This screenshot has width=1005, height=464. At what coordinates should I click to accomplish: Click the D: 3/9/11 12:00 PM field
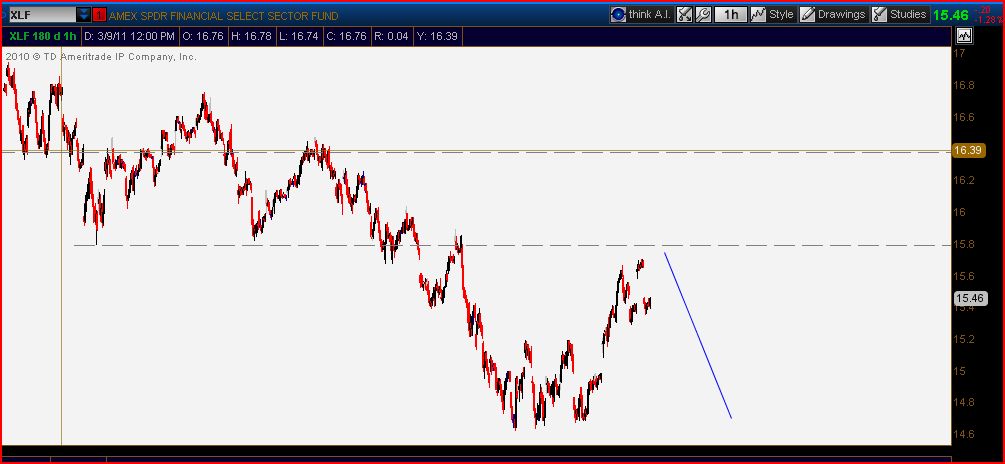(x=129, y=37)
